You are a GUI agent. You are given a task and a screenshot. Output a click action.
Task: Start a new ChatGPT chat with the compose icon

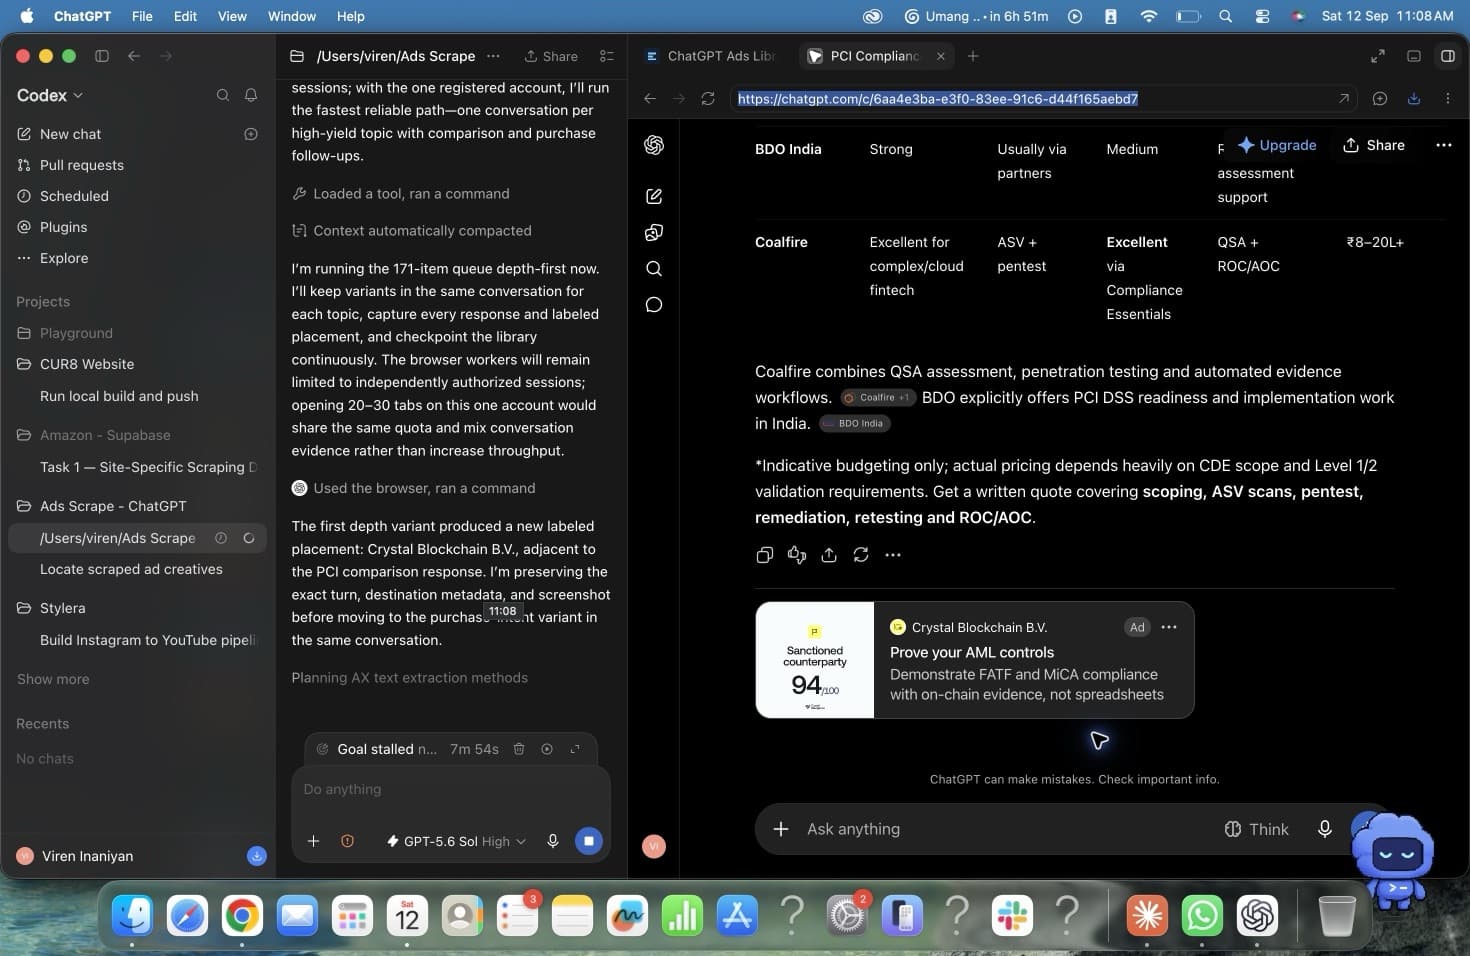(654, 196)
